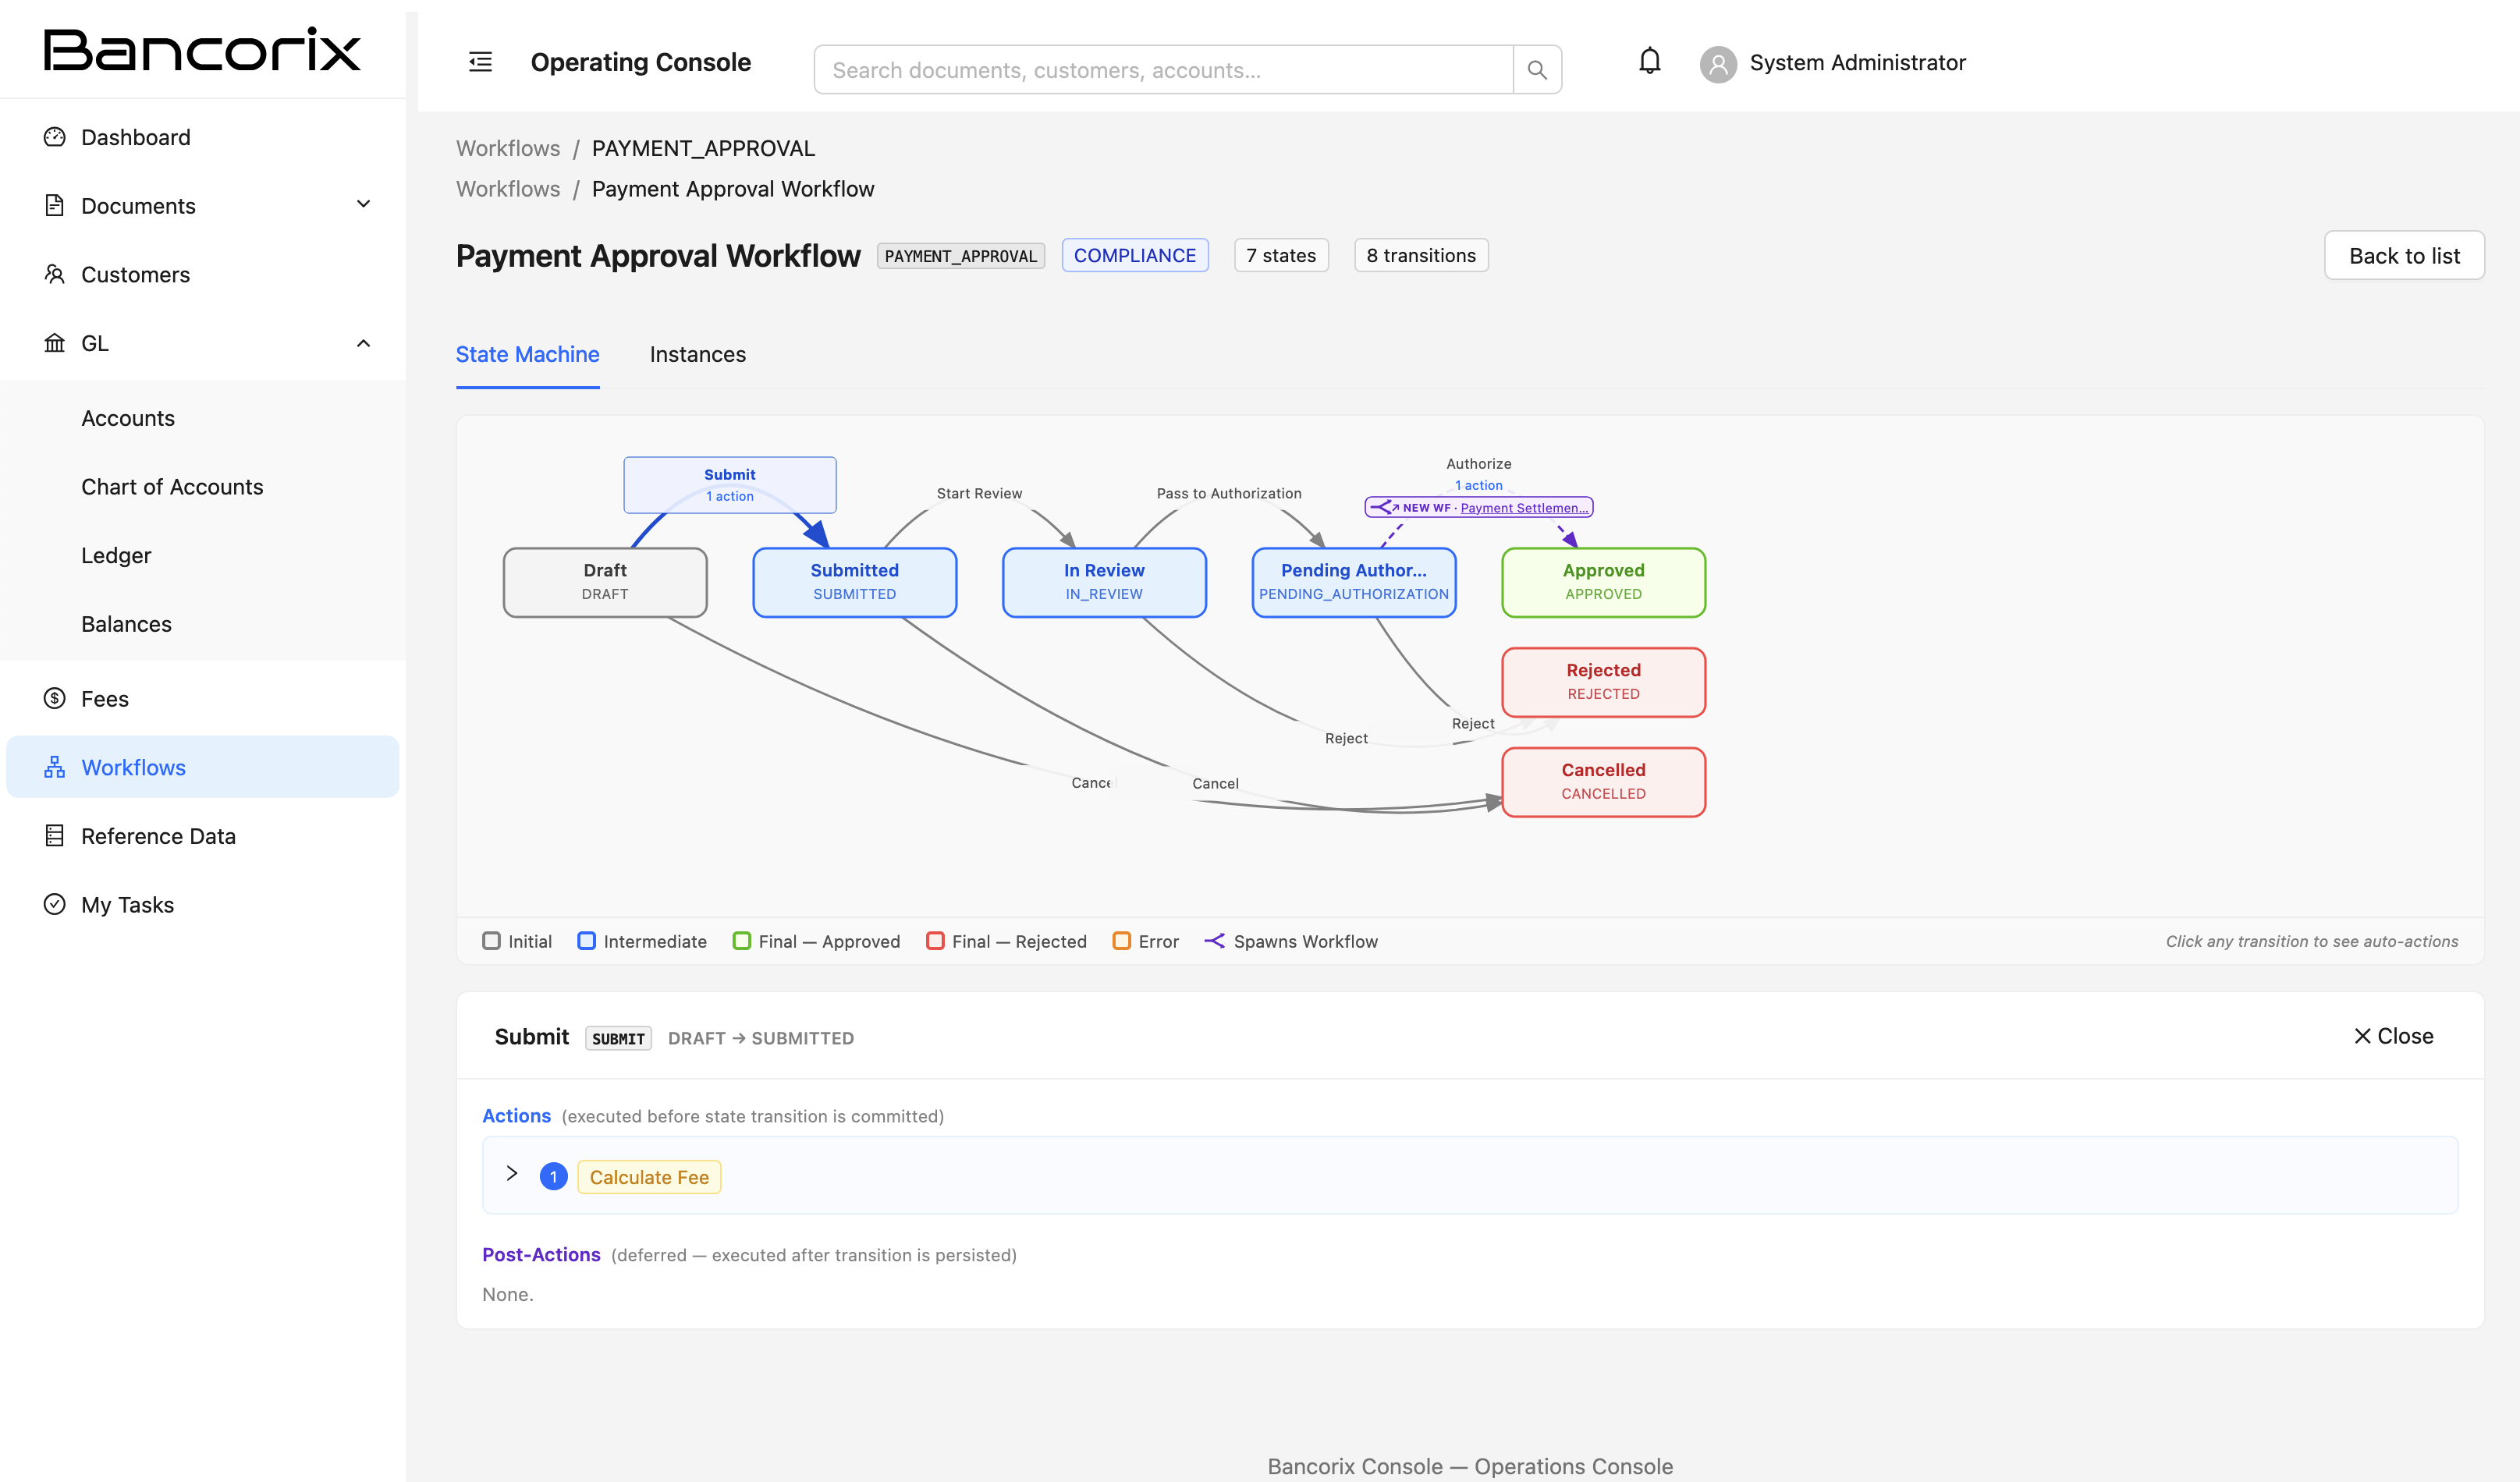Toggle the Intermediate legend checkbox
Viewport: 2520px width, 1482px height.
coord(587,941)
